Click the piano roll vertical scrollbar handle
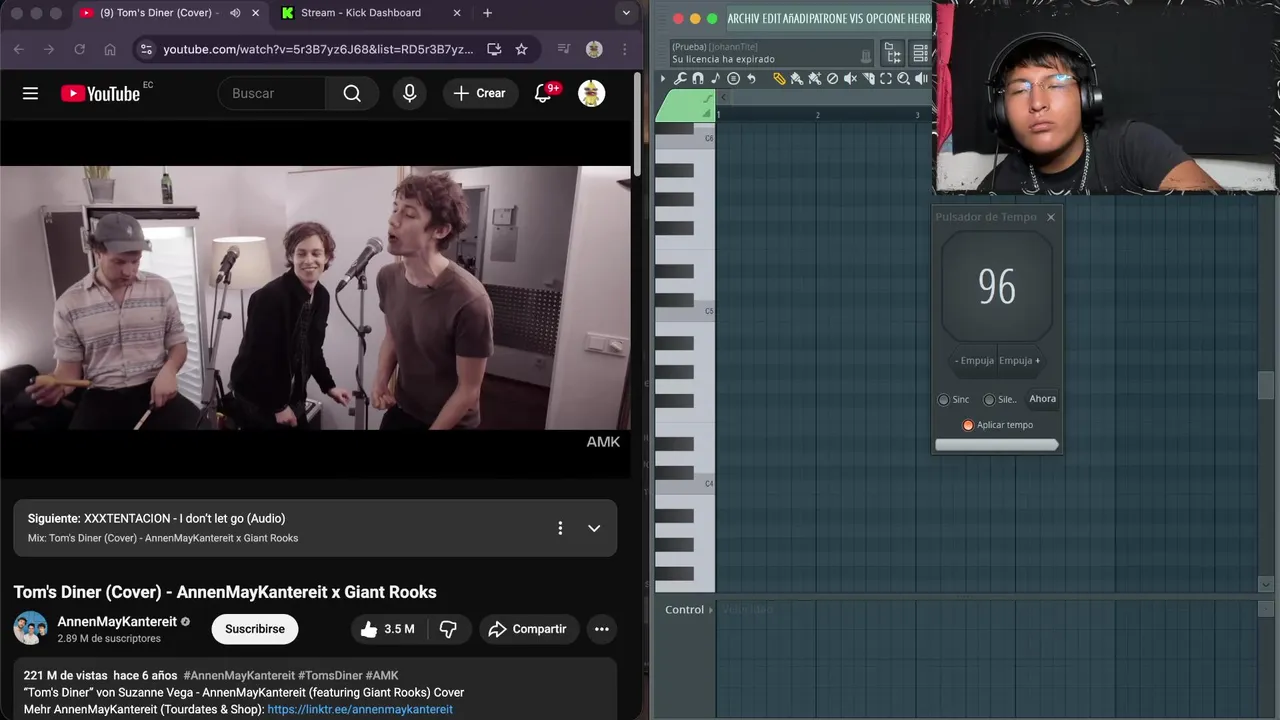The image size is (1280, 720). pos(1267,385)
